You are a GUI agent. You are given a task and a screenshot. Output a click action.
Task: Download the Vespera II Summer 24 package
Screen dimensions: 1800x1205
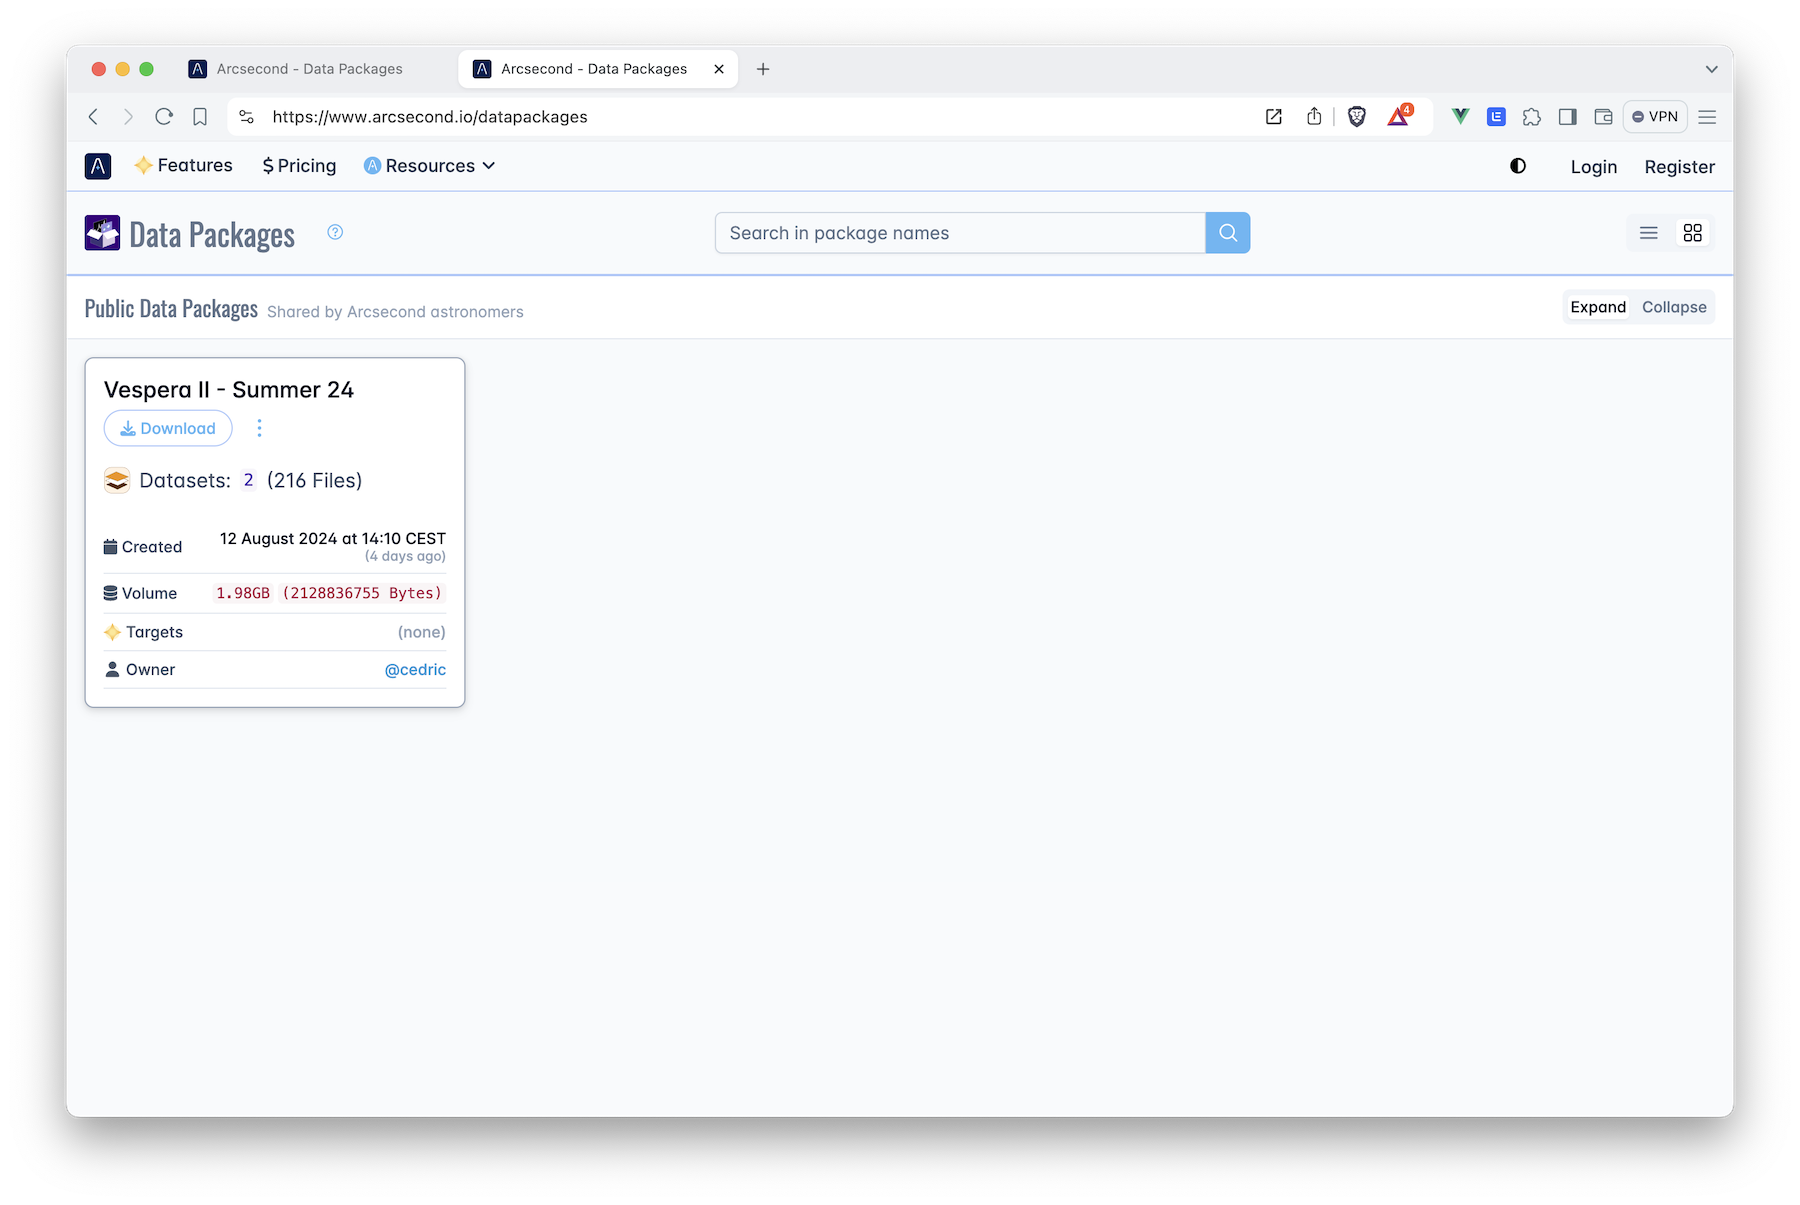(x=167, y=428)
